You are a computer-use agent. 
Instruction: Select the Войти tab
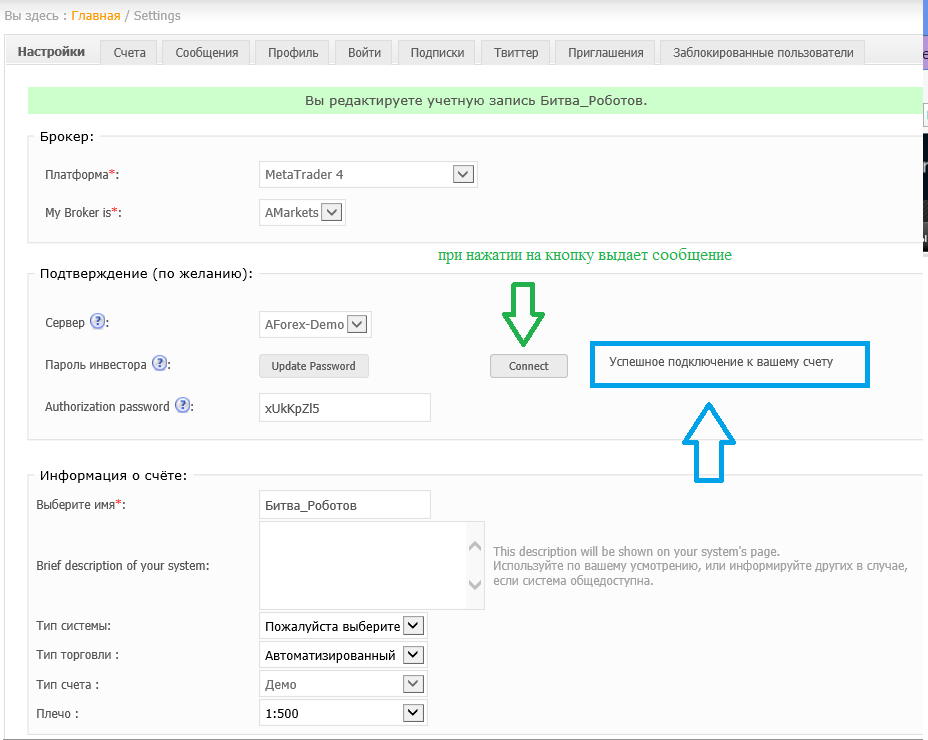365,53
